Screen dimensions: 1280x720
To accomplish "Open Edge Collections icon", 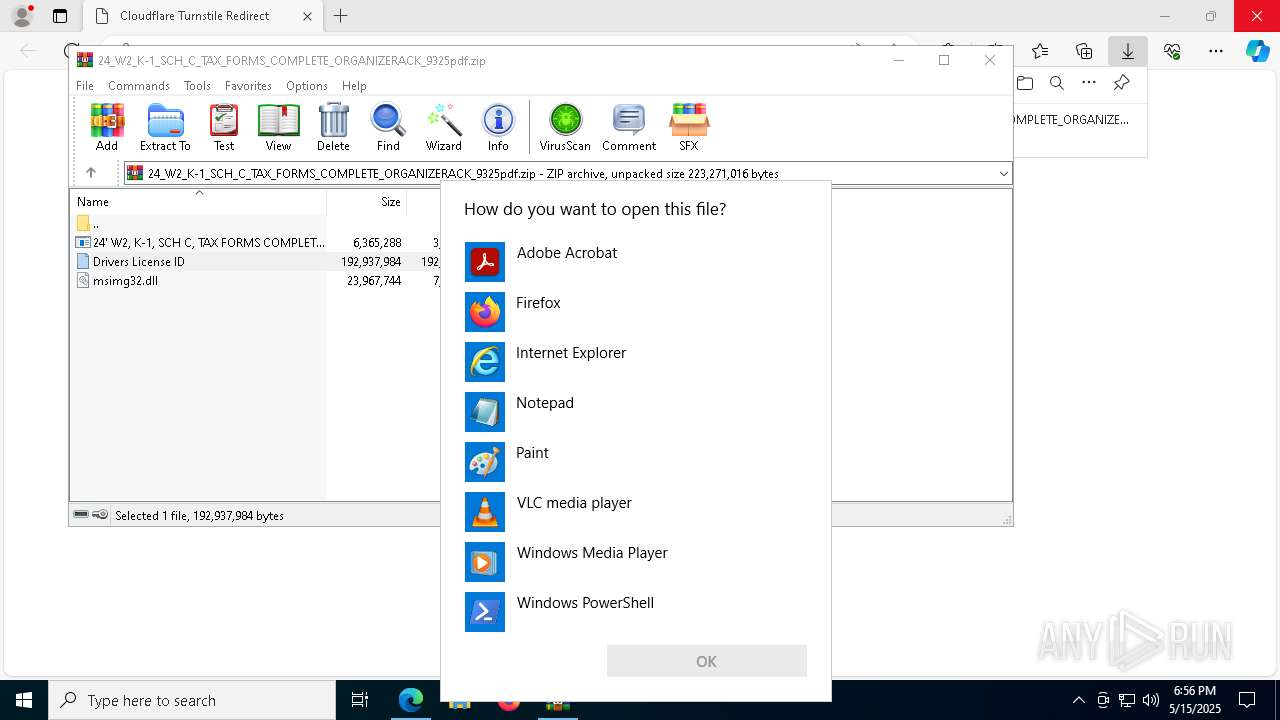I will 1084,51.
